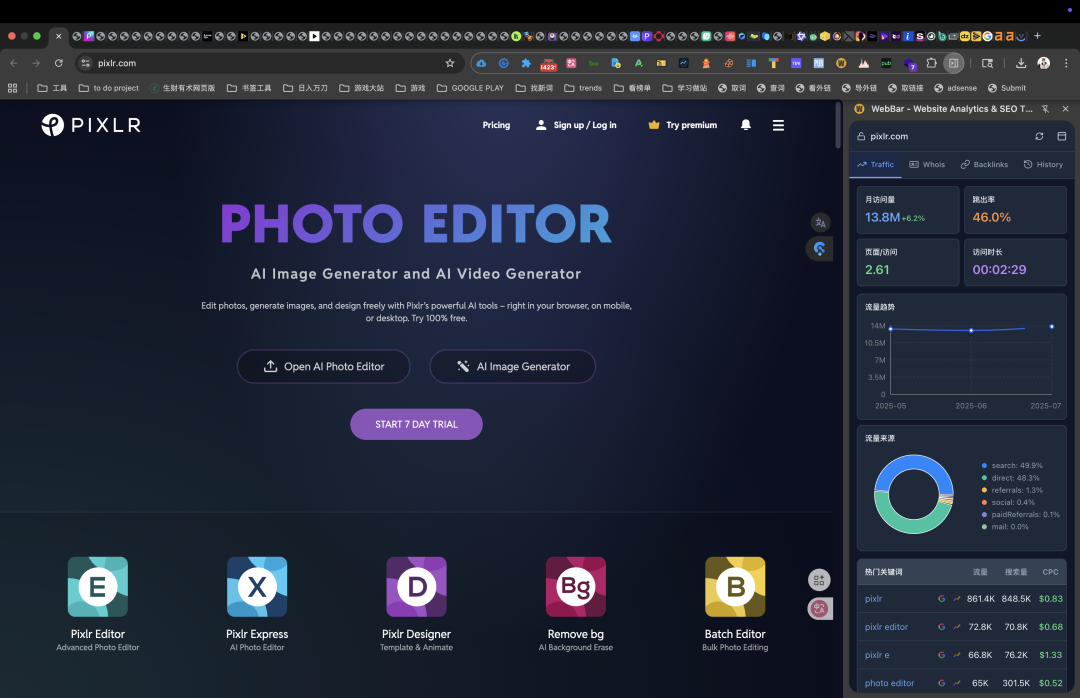Open the Chrome apps grid in the bookmarks bar

[x=12, y=88]
